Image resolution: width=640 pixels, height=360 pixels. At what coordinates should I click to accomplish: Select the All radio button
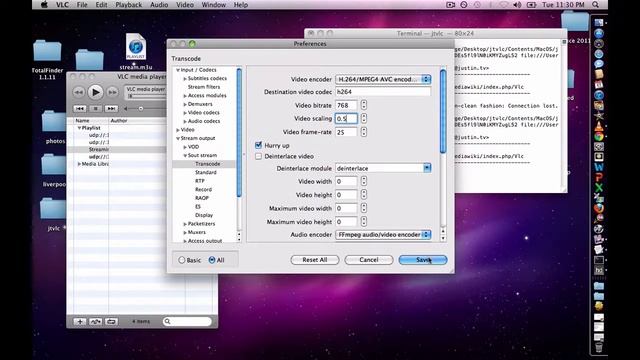pyautogui.click(x=212, y=260)
